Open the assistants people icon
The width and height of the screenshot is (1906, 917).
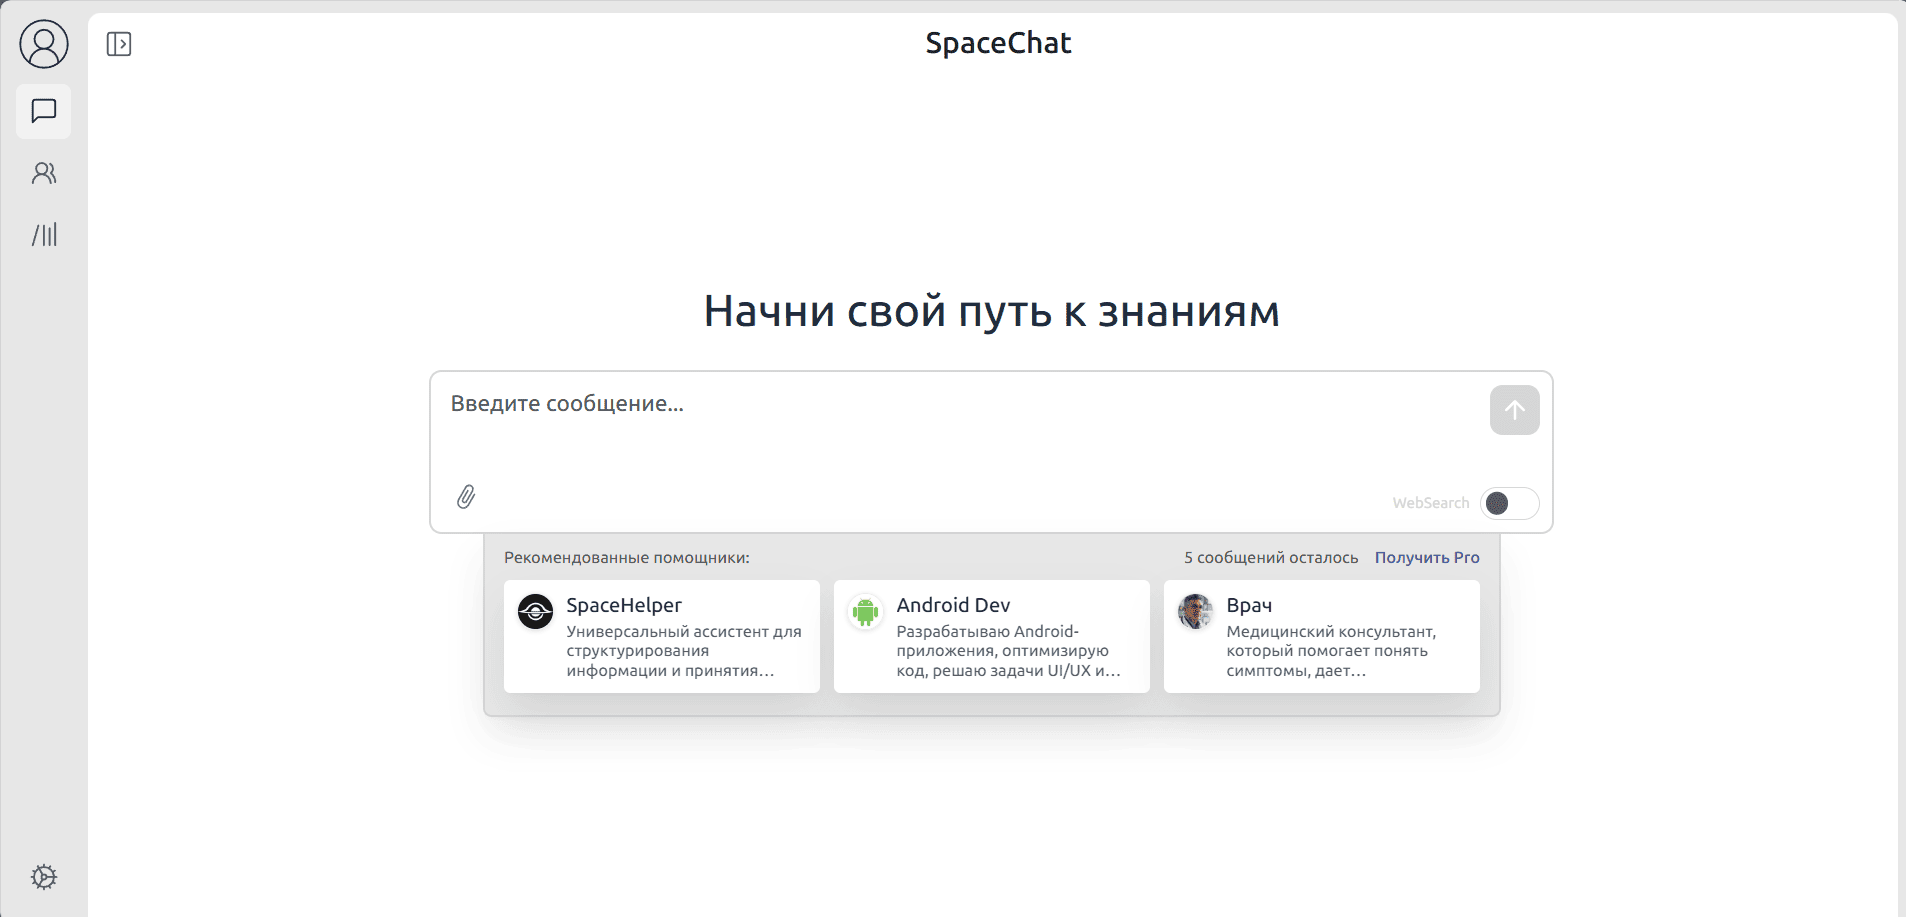click(x=44, y=174)
